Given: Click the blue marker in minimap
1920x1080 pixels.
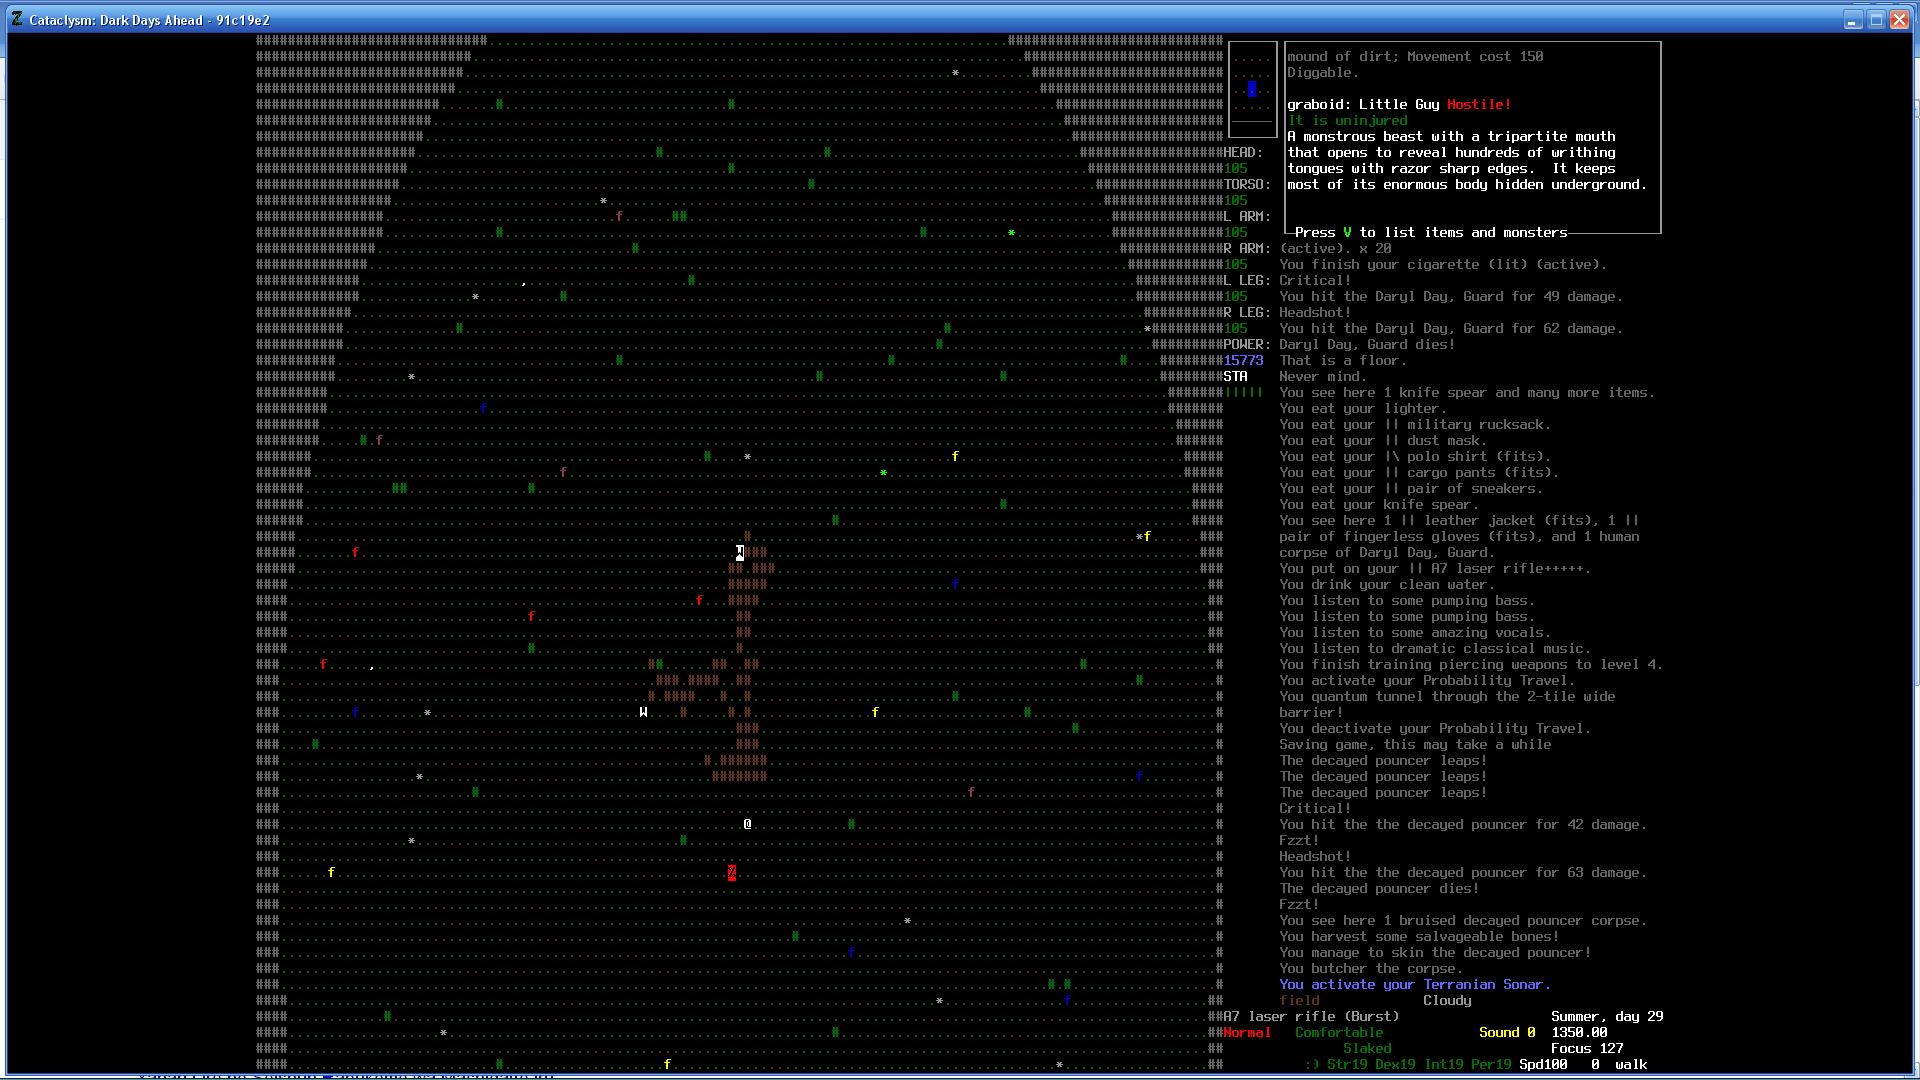Looking at the screenshot, I should (x=1251, y=89).
